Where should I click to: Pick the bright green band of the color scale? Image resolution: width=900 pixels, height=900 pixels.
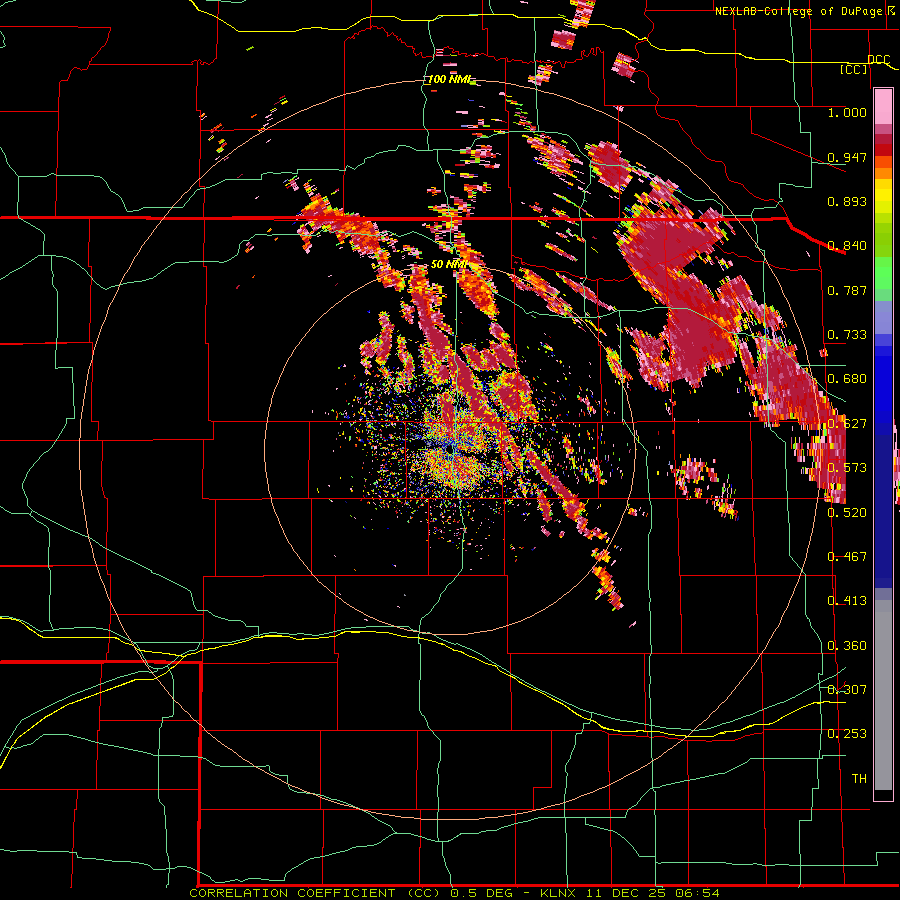point(883,273)
